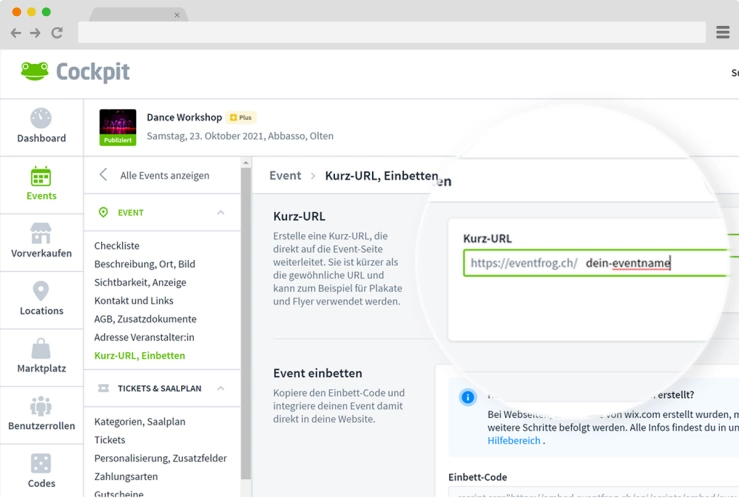
Task: Open the Dashboard sidebar icon
Action: click(41, 119)
